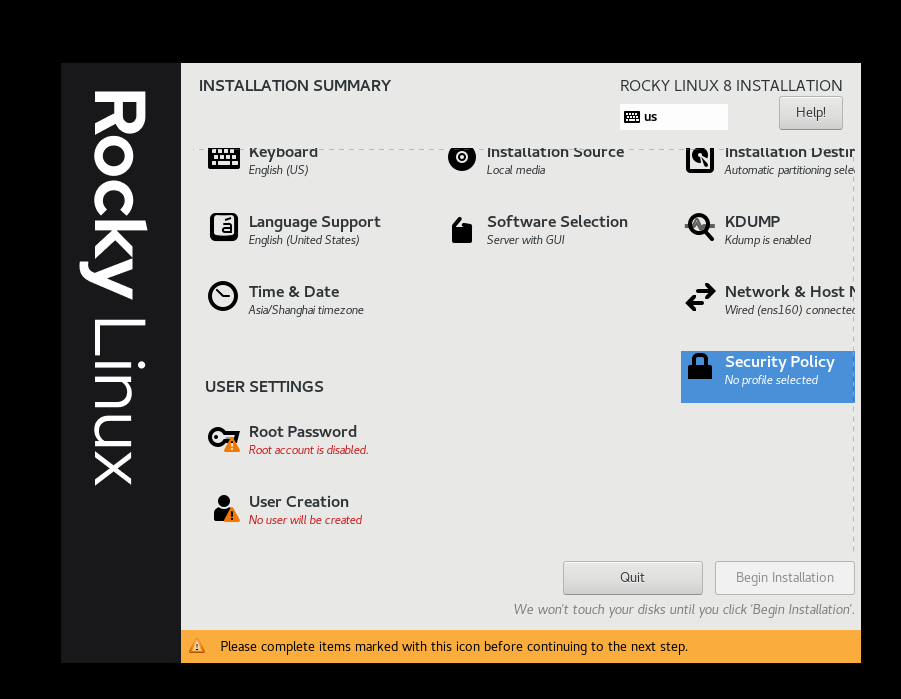Click the keyboard icon in layout indicator

click(x=632, y=117)
